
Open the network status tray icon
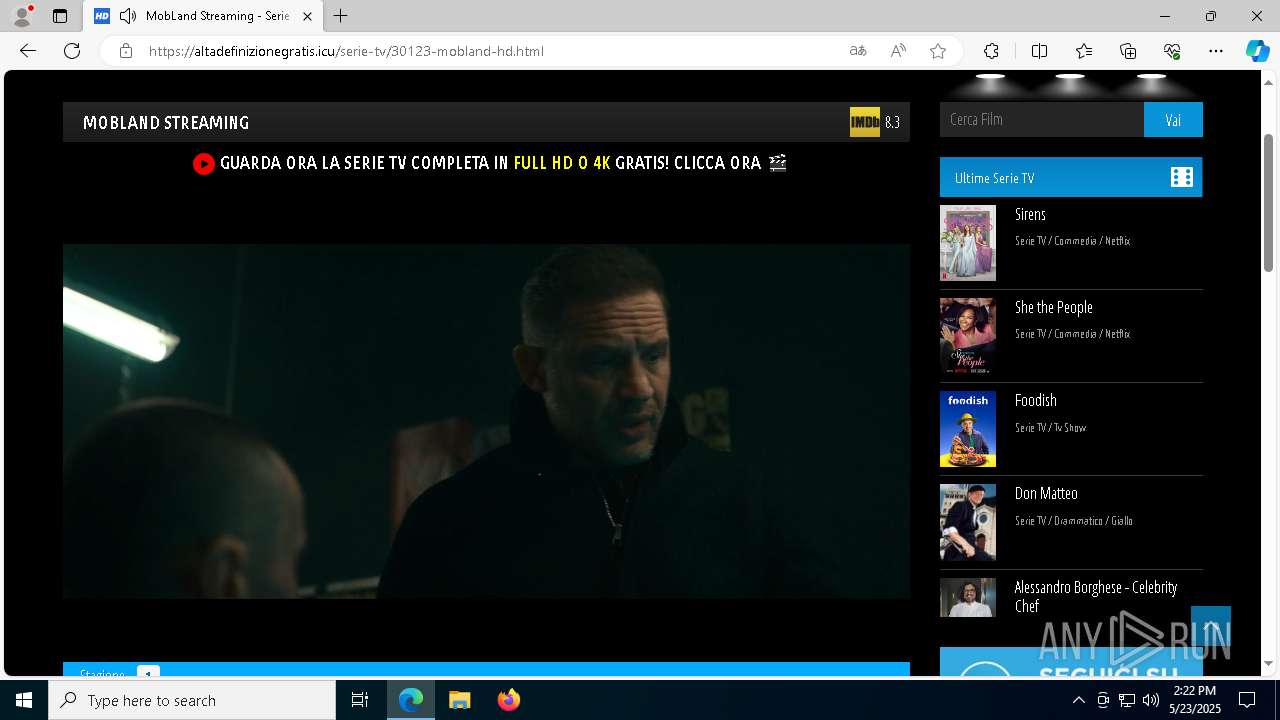click(1126, 700)
